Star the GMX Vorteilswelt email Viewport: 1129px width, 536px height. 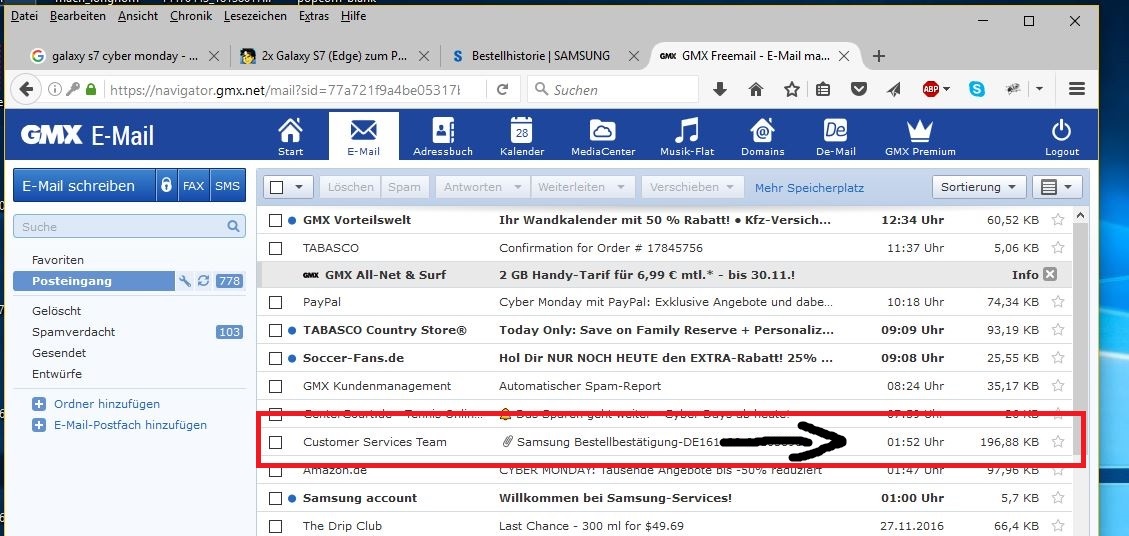tap(1058, 220)
